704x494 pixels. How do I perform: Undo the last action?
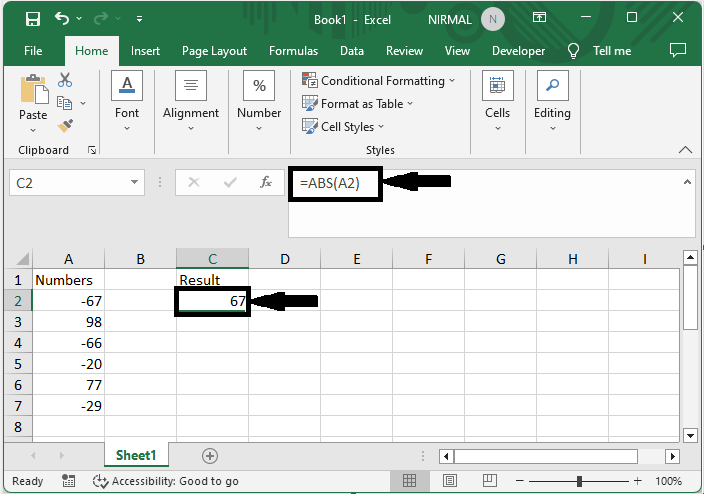pos(62,18)
